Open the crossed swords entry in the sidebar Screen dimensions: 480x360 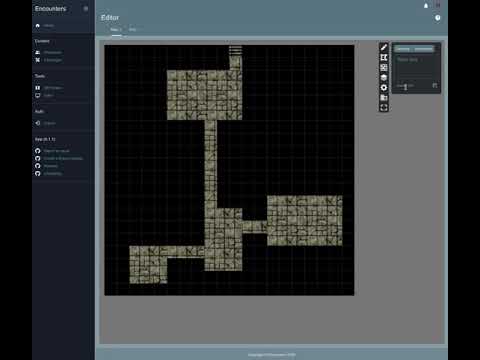click(x=48, y=60)
